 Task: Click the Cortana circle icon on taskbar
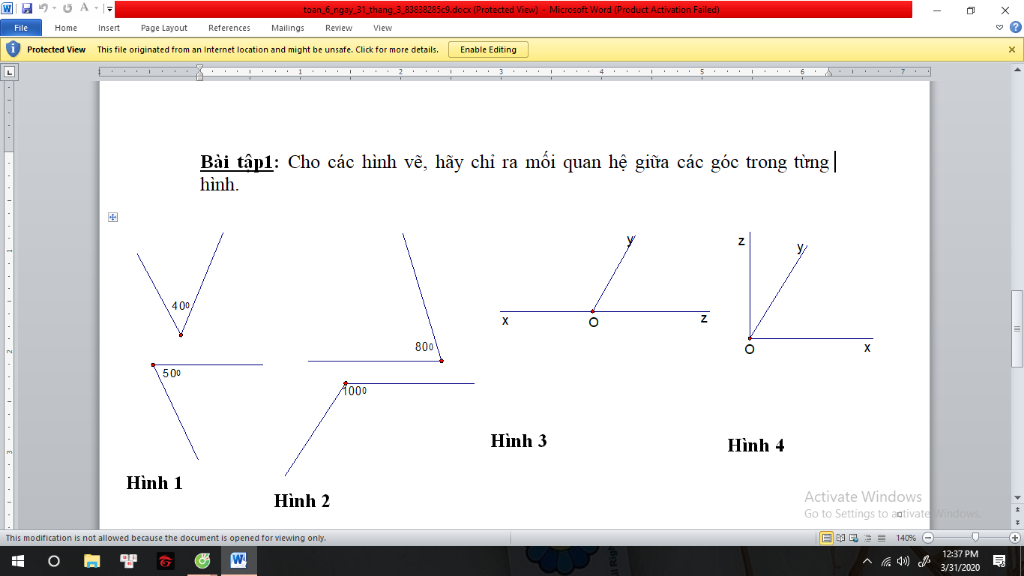tap(54, 561)
